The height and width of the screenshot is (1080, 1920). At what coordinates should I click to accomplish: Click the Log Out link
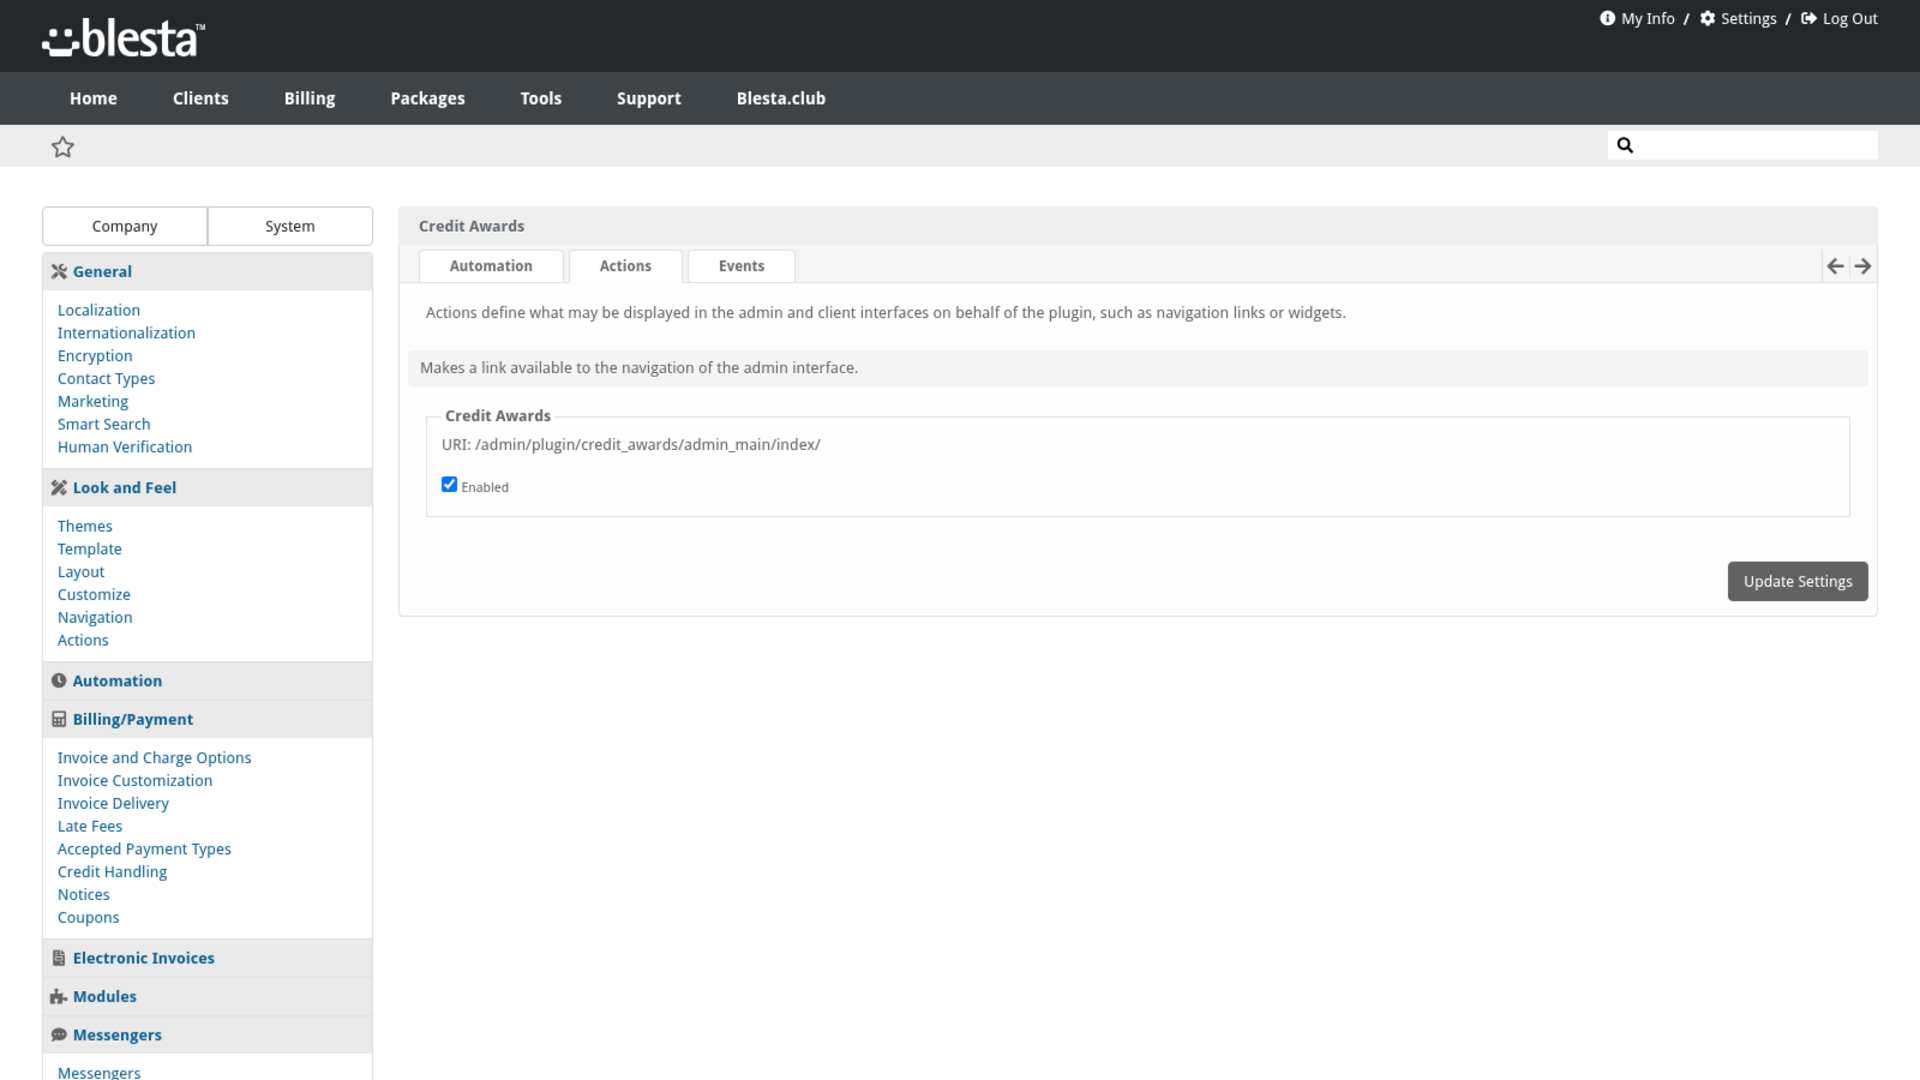click(x=1850, y=18)
